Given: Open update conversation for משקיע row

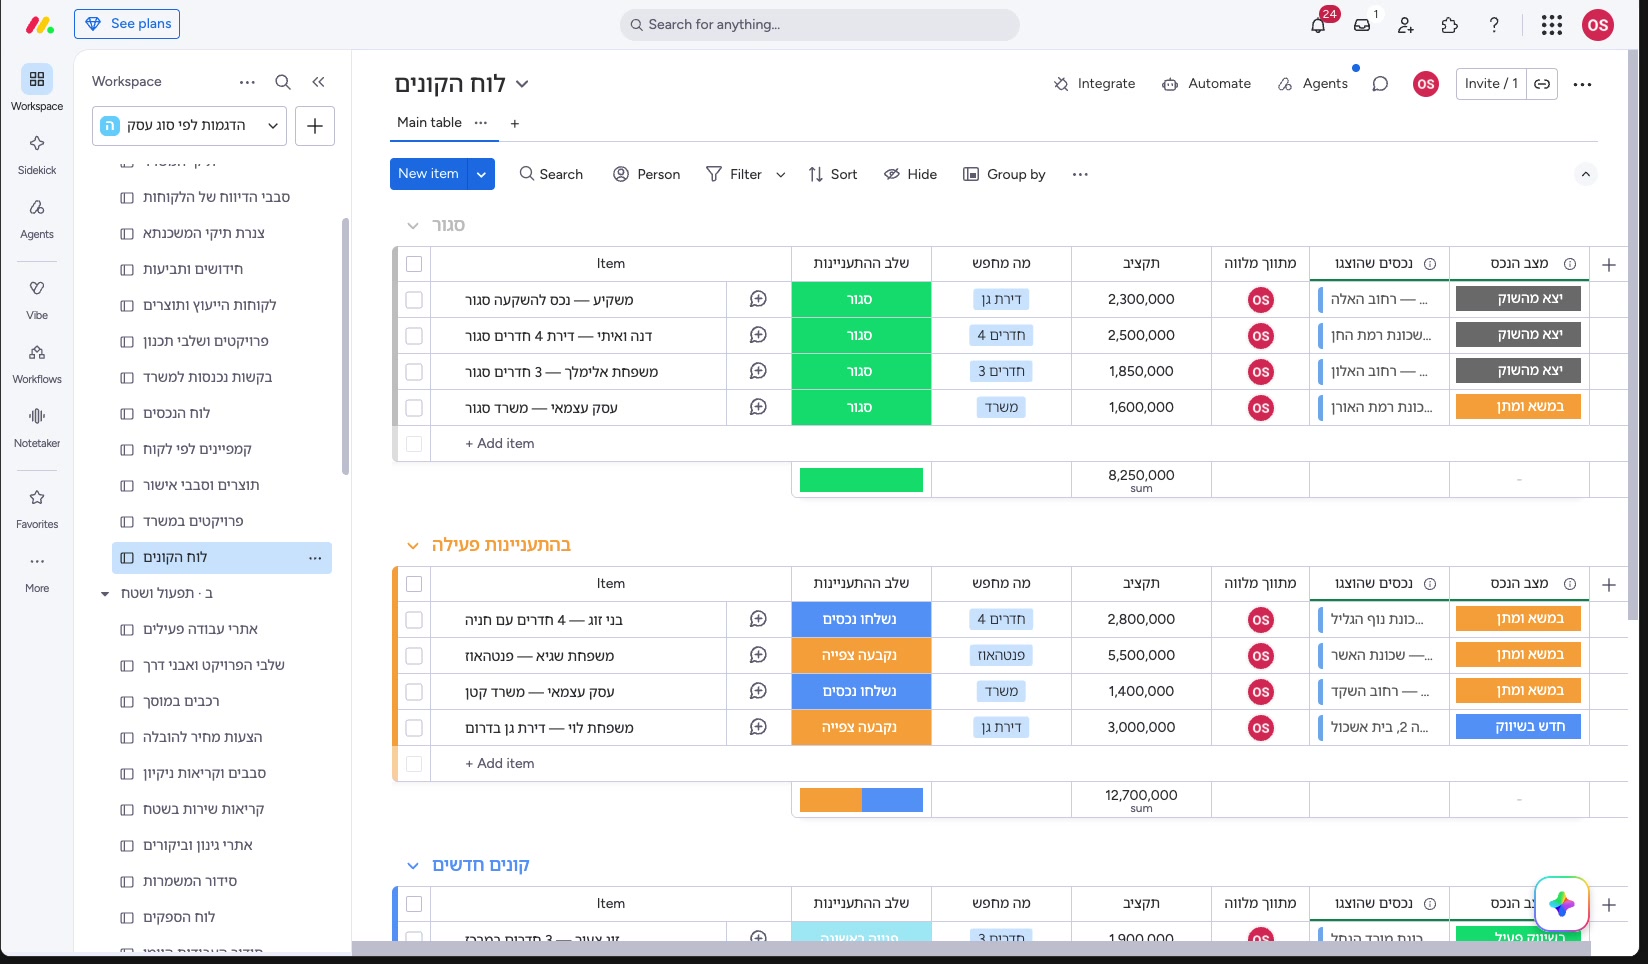Looking at the screenshot, I should [758, 299].
